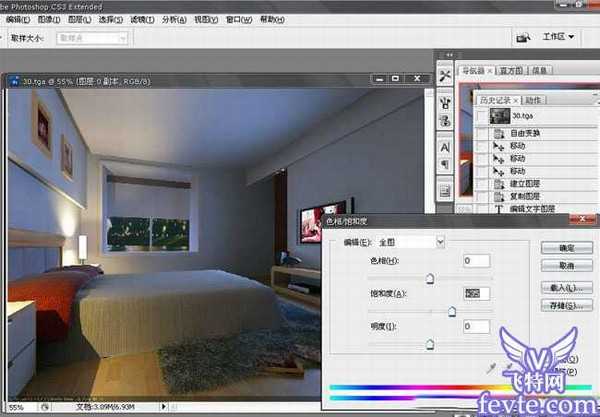This screenshot has height=417, width=600.
Task: Open the layer comps panel icon
Action: pos(445,190)
